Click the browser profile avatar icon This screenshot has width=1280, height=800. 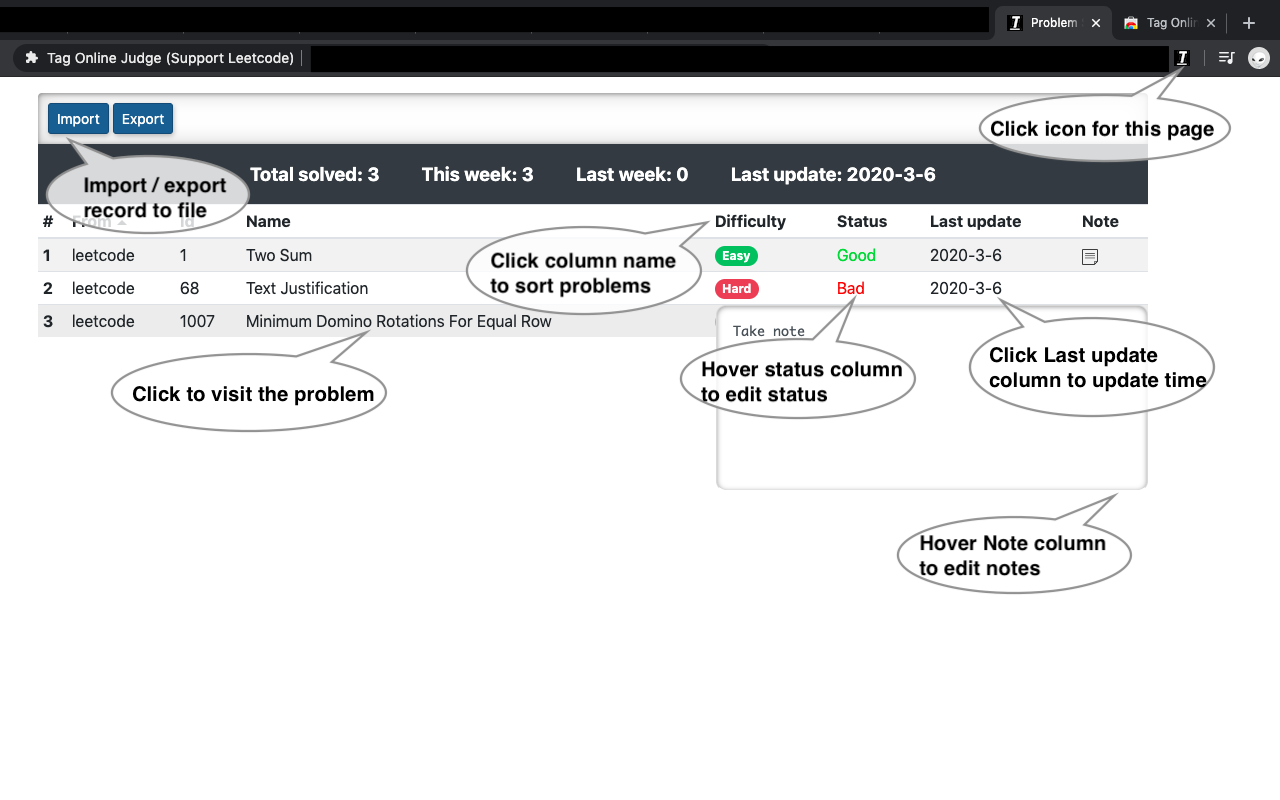[1258, 58]
